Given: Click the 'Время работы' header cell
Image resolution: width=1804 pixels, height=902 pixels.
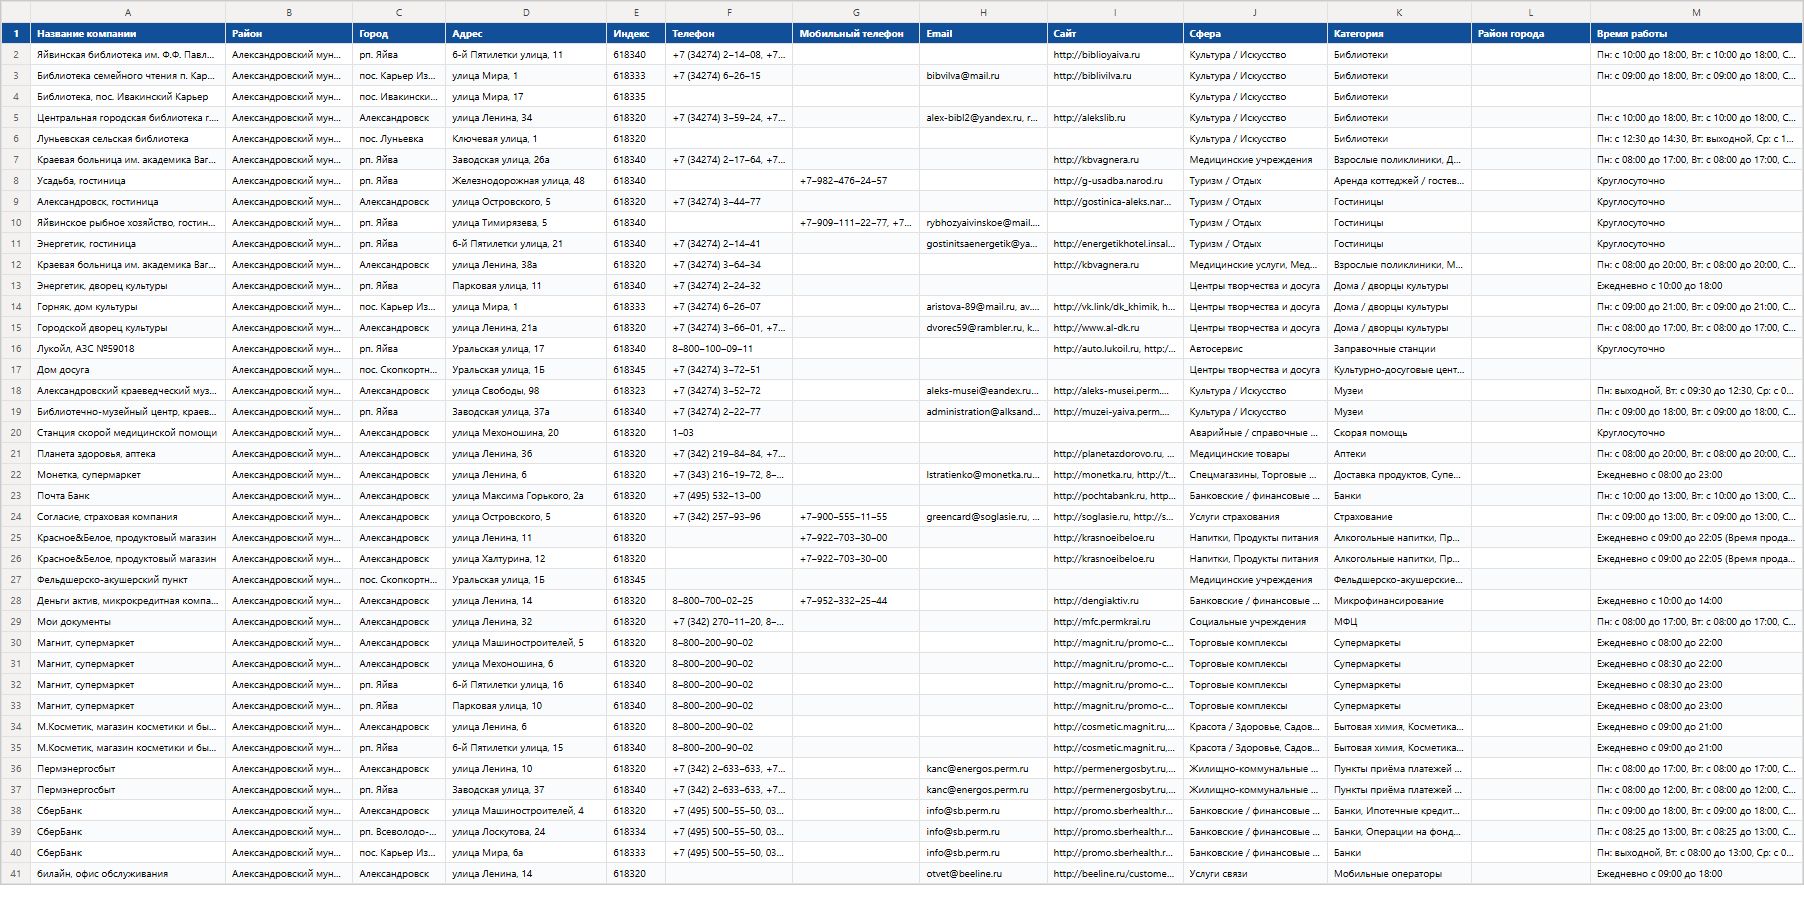Looking at the screenshot, I should [1696, 33].
